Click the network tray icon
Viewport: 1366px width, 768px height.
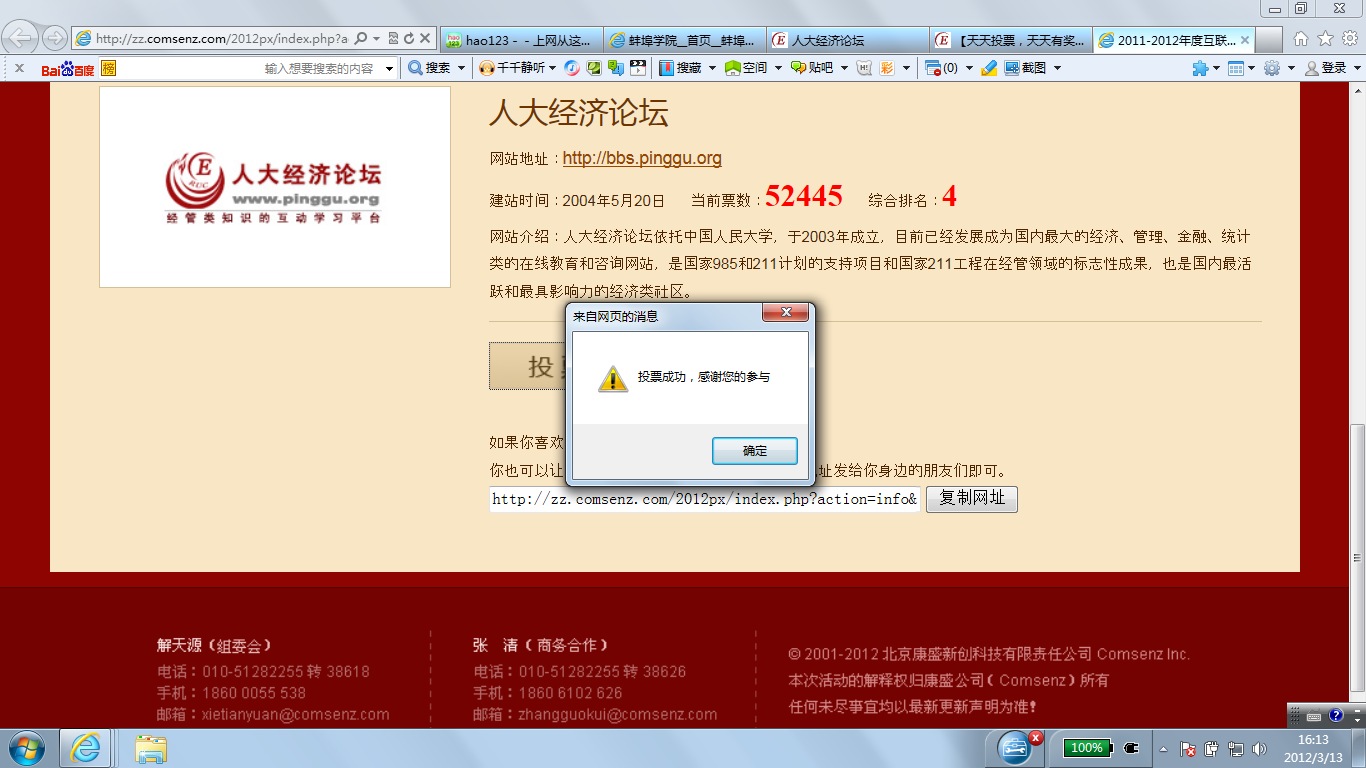(1235, 748)
